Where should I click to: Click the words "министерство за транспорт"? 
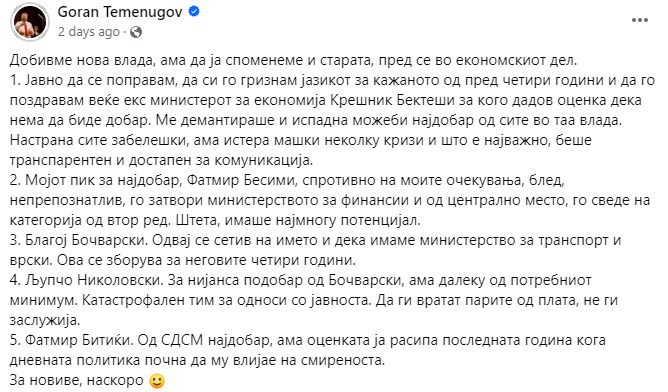tap(513, 240)
